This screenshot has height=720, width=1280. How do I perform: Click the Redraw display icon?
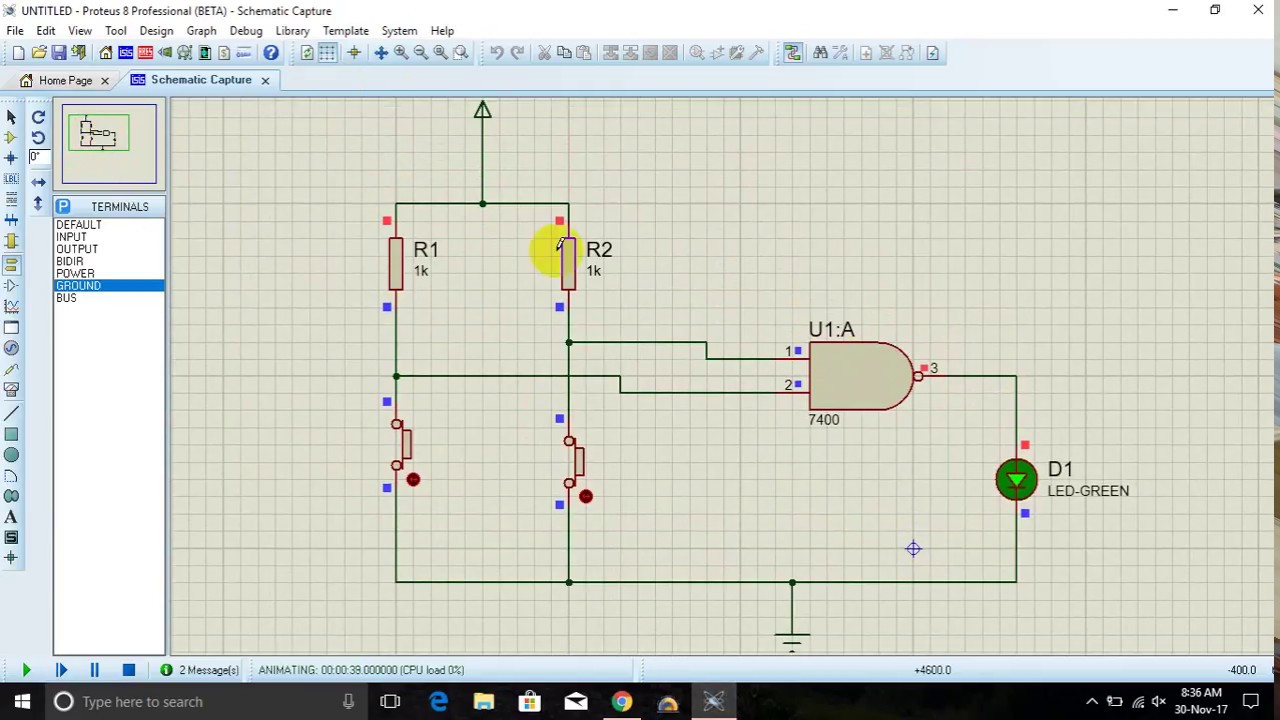point(307,53)
